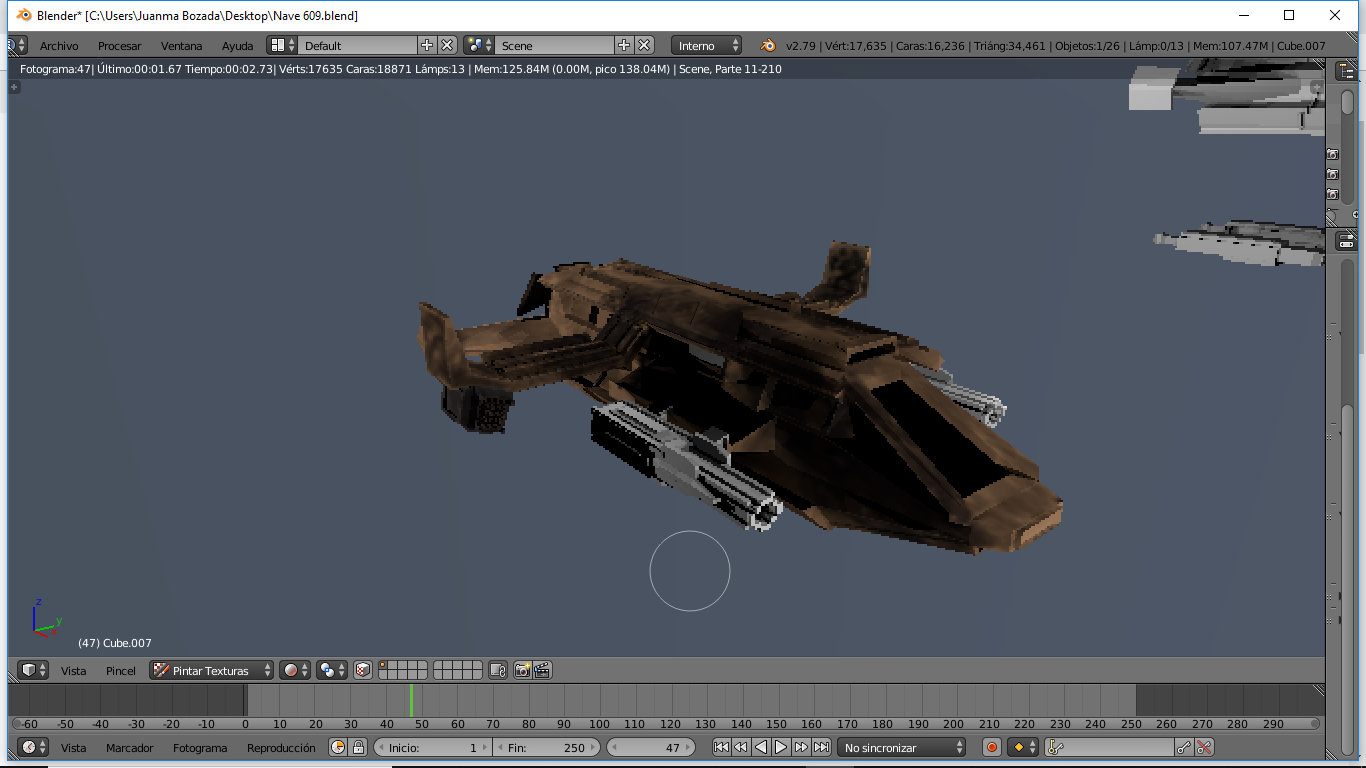This screenshot has height=768, width=1366.
Task: Open the Interno render engine dropdown
Action: pos(707,45)
